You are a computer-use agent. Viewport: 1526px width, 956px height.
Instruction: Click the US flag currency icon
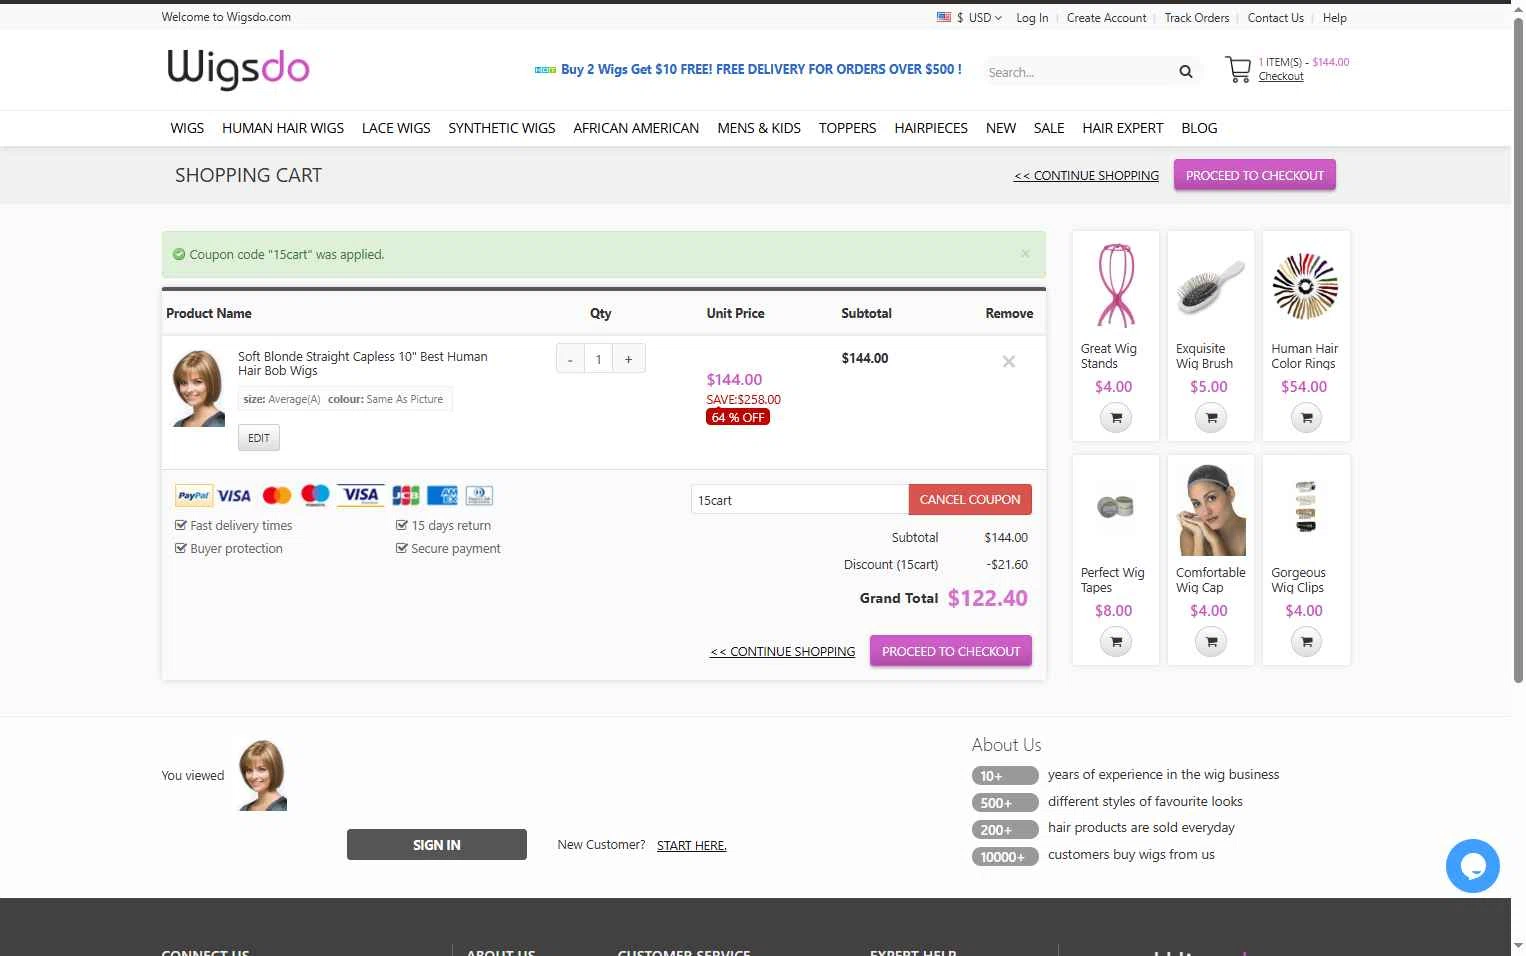944,17
